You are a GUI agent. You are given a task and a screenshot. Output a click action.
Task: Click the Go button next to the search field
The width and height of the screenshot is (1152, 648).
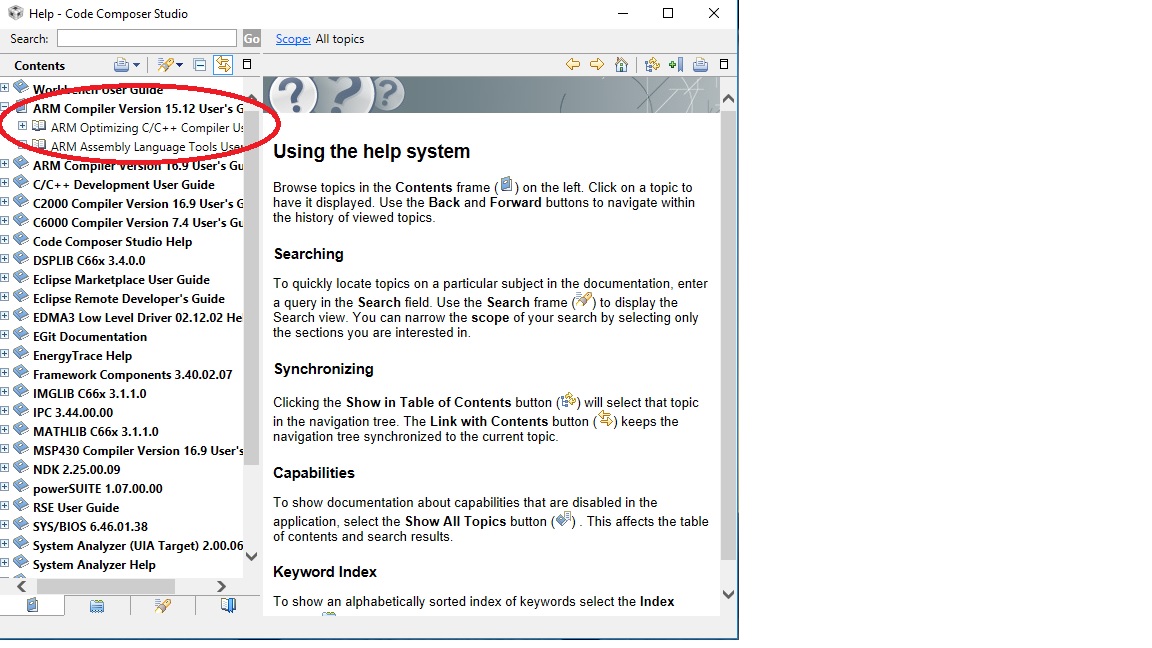(251, 39)
